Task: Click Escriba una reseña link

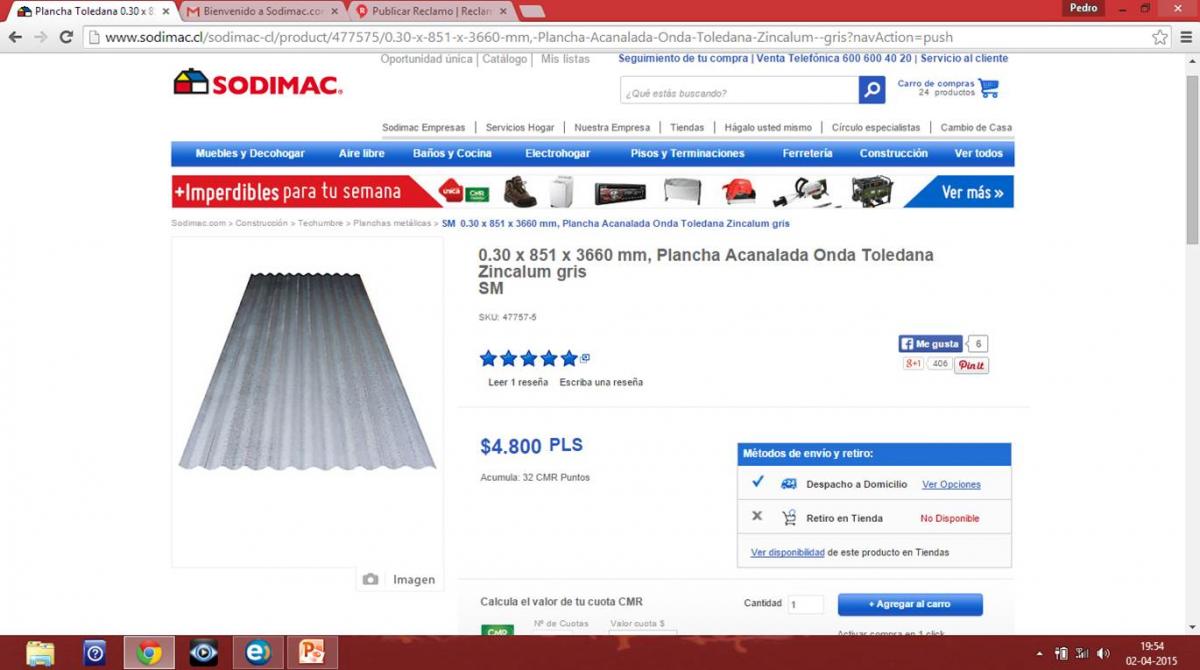Action: (601, 382)
